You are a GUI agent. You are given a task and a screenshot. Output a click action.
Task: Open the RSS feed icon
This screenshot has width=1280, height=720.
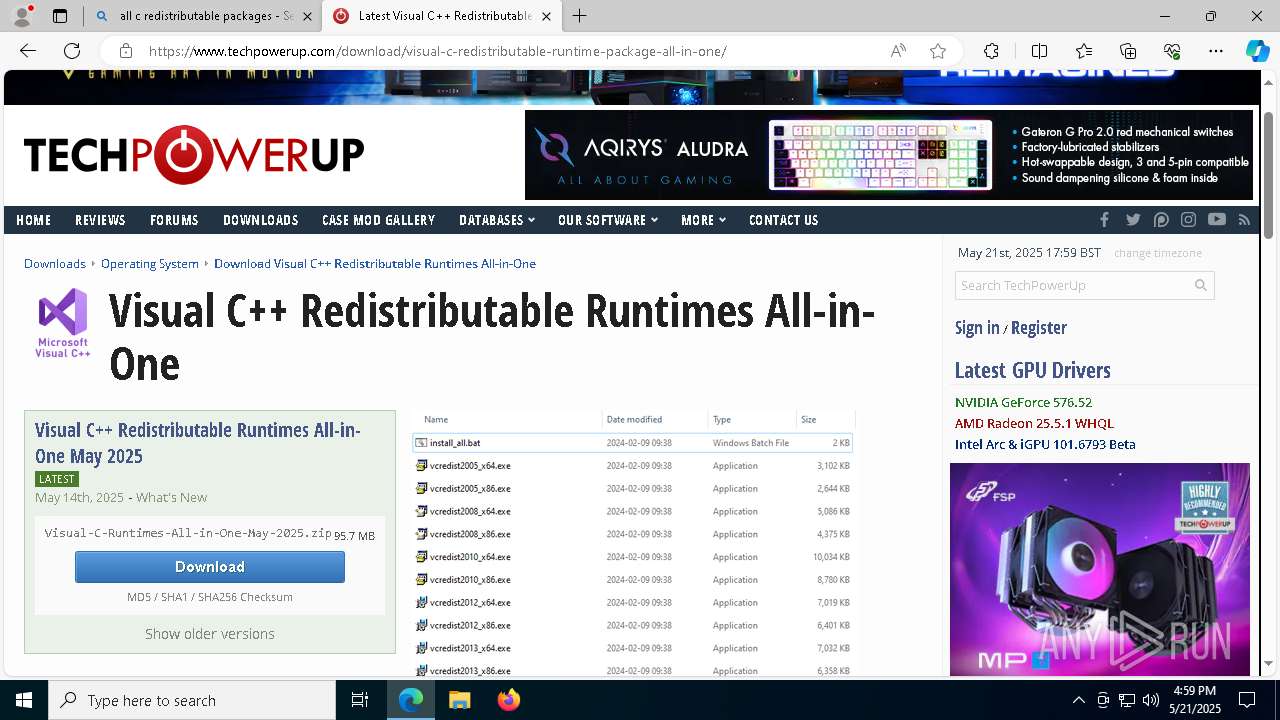[x=1244, y=220]
